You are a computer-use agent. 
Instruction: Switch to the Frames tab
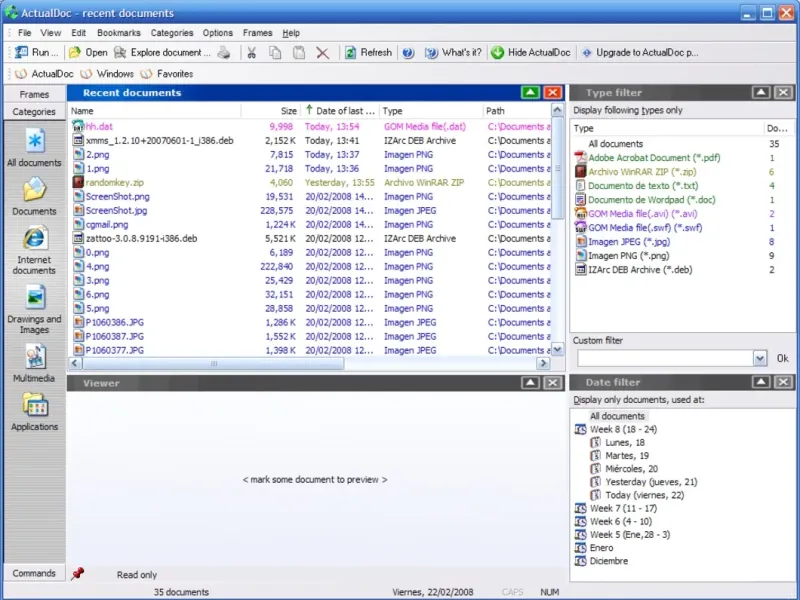coord(34,94)
